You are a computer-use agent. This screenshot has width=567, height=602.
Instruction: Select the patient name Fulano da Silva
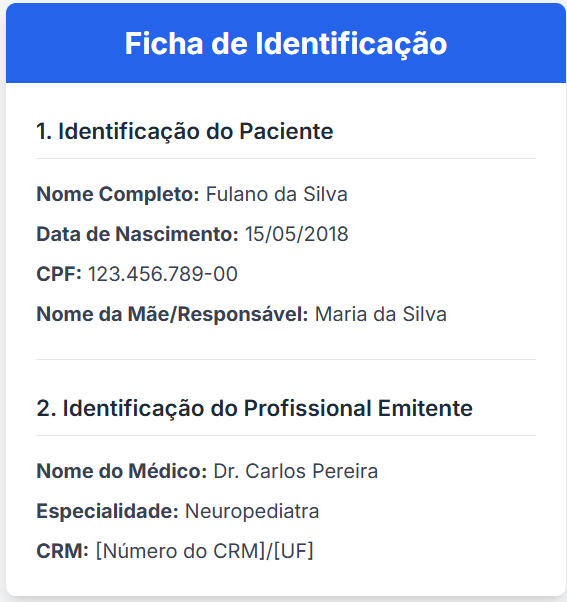coord(276,194)
